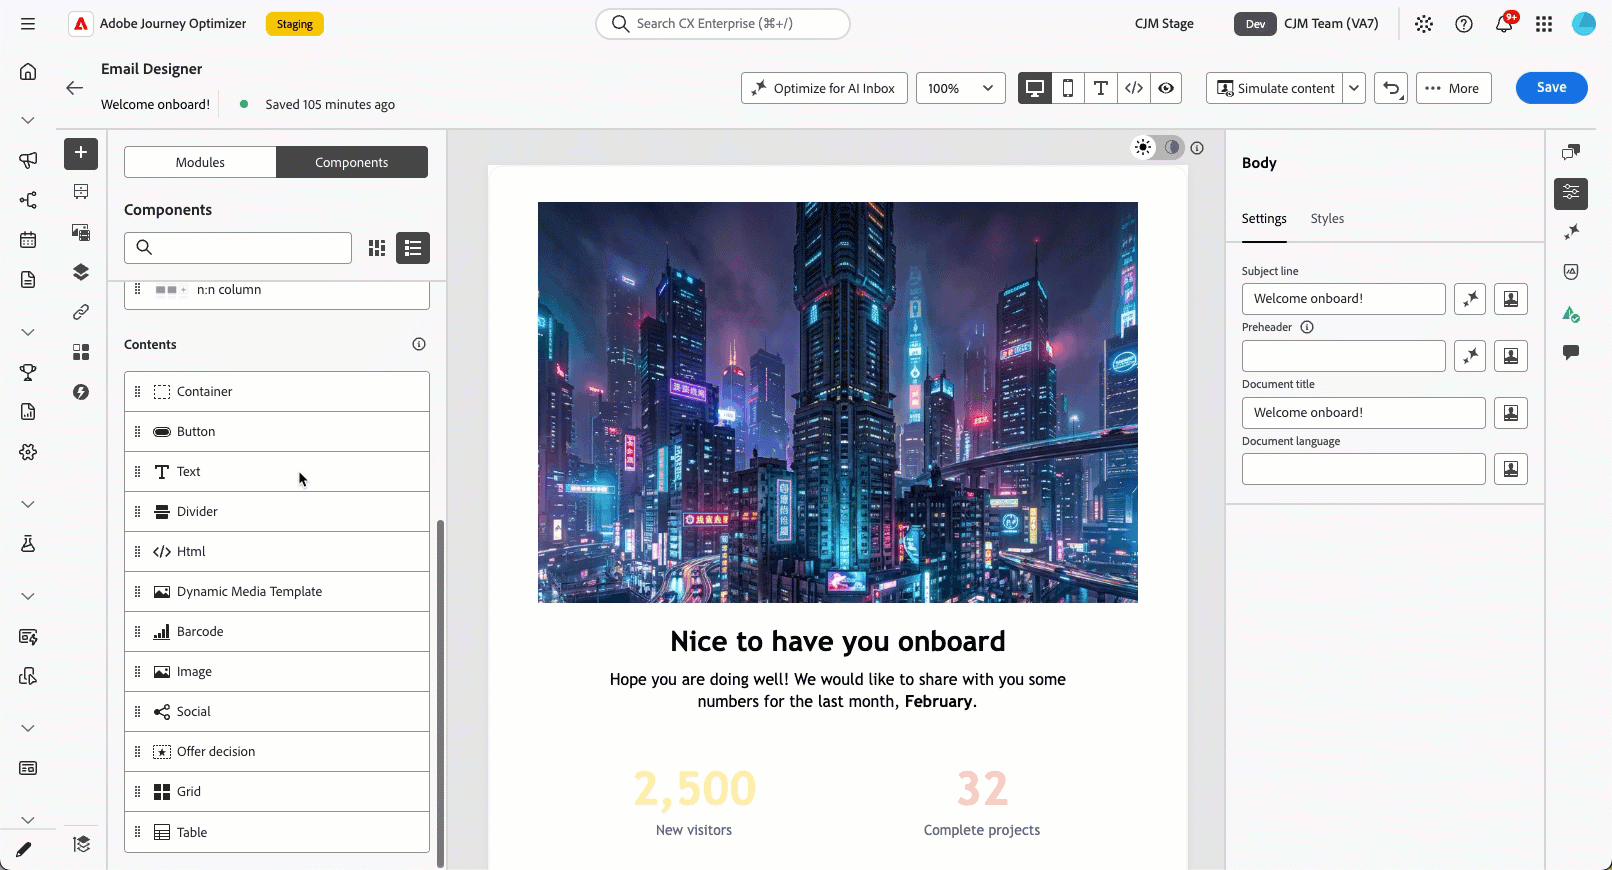Switch to the Styles tab
This screenshot has width=1612, height=870.
click(x=1327, y=219)
